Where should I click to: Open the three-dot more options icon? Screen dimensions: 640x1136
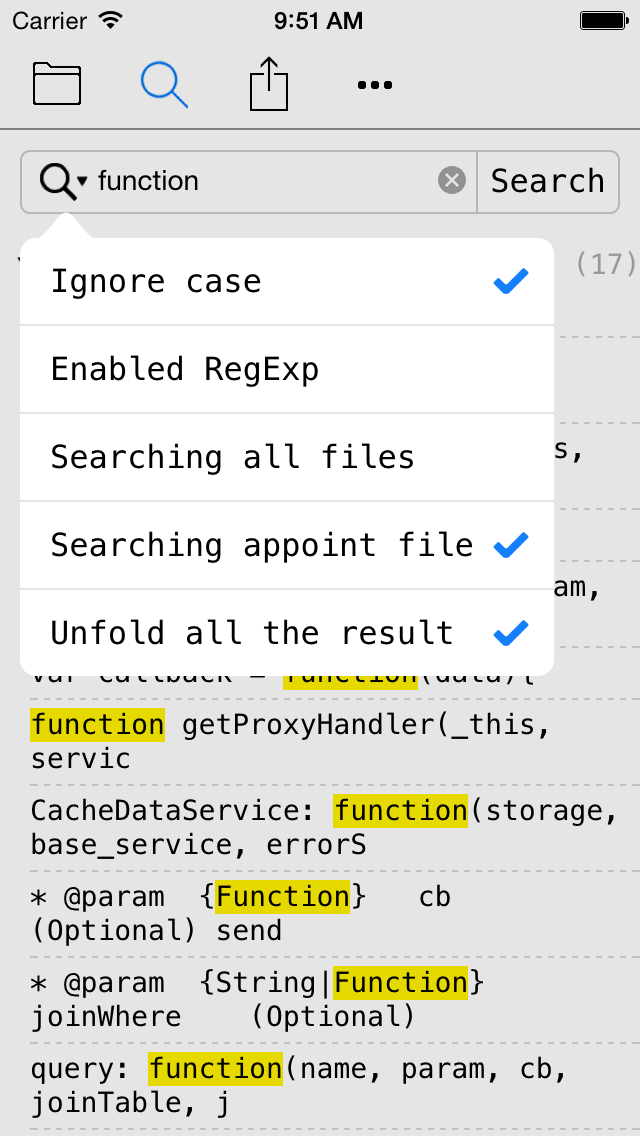(x=375, y=85)
